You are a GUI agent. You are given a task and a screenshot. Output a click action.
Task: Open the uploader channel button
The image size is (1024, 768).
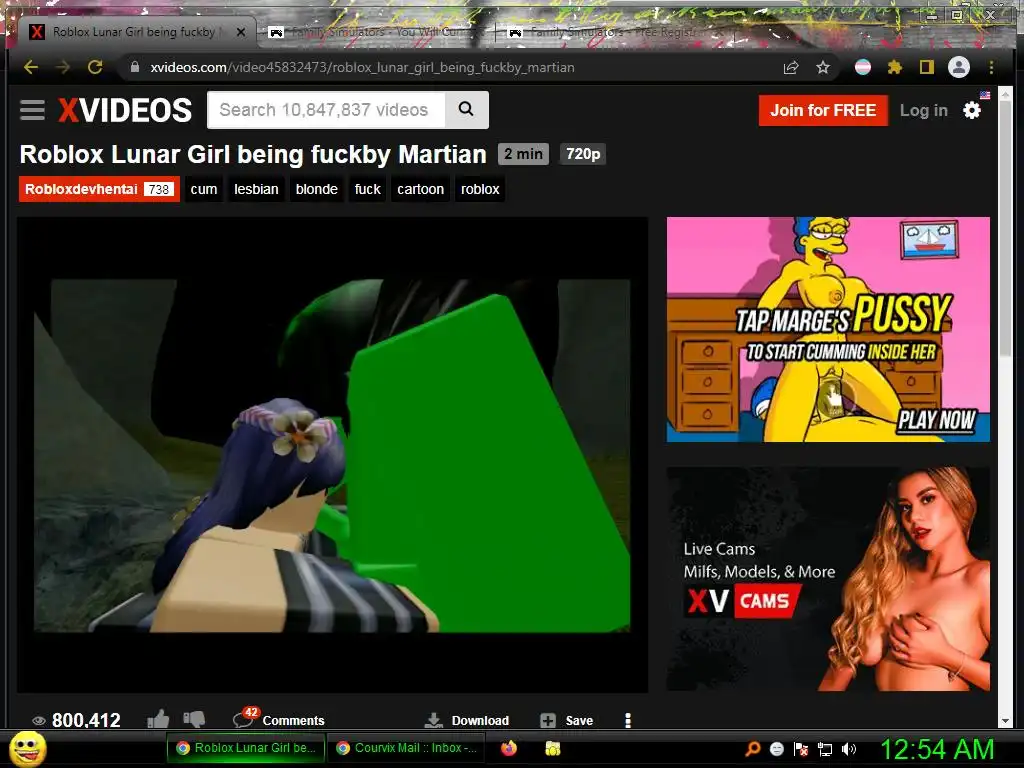(99, 189)
